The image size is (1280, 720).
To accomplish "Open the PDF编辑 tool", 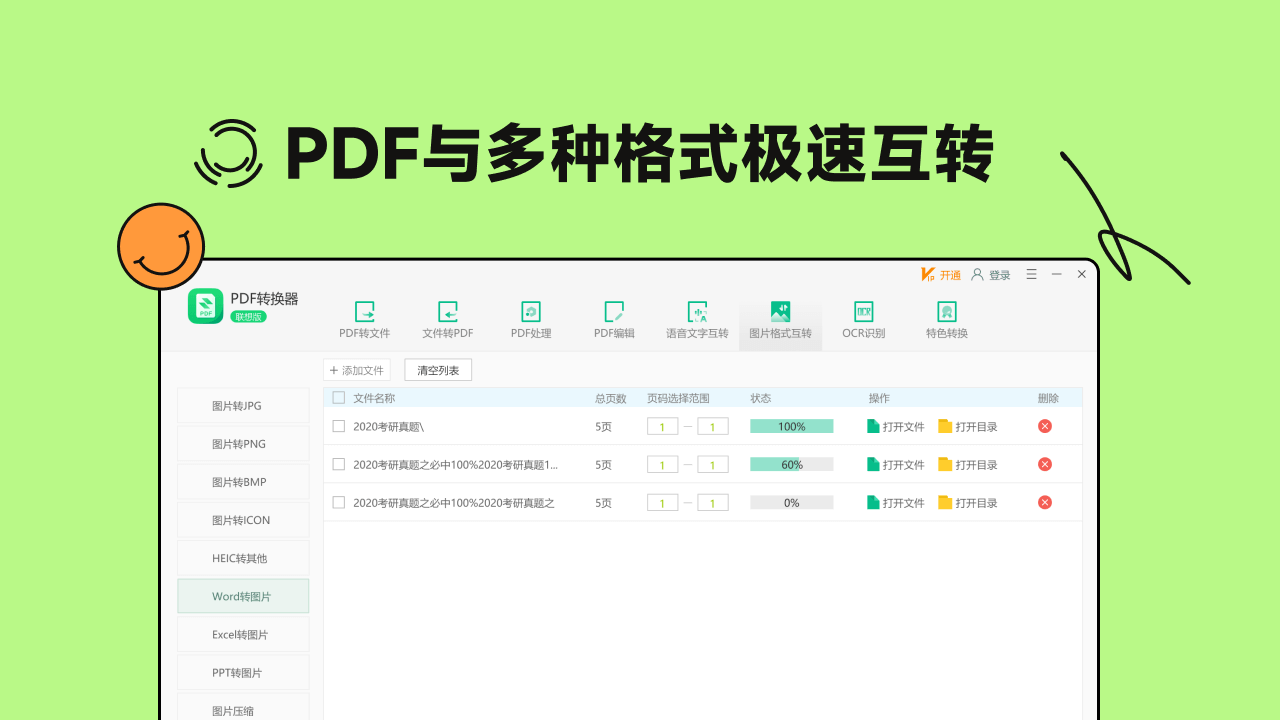I will 614,320.
